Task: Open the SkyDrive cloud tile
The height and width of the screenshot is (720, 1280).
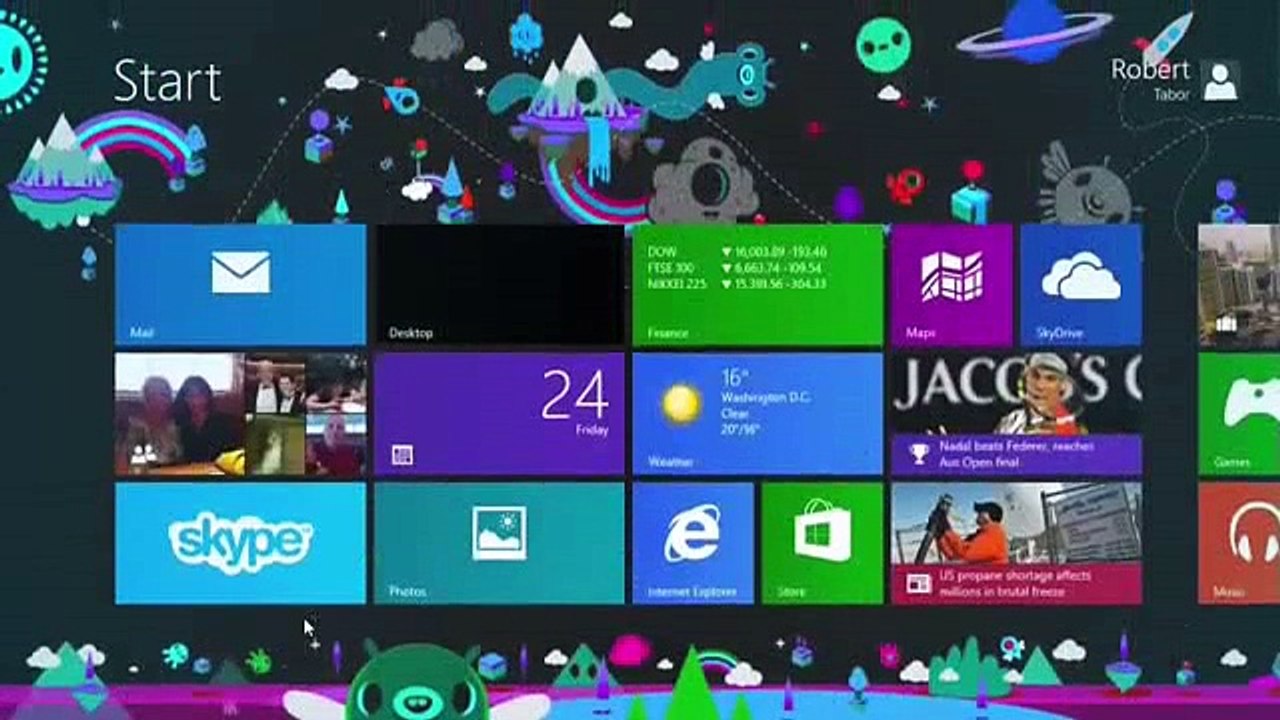Action: (x=1081, y=285)
